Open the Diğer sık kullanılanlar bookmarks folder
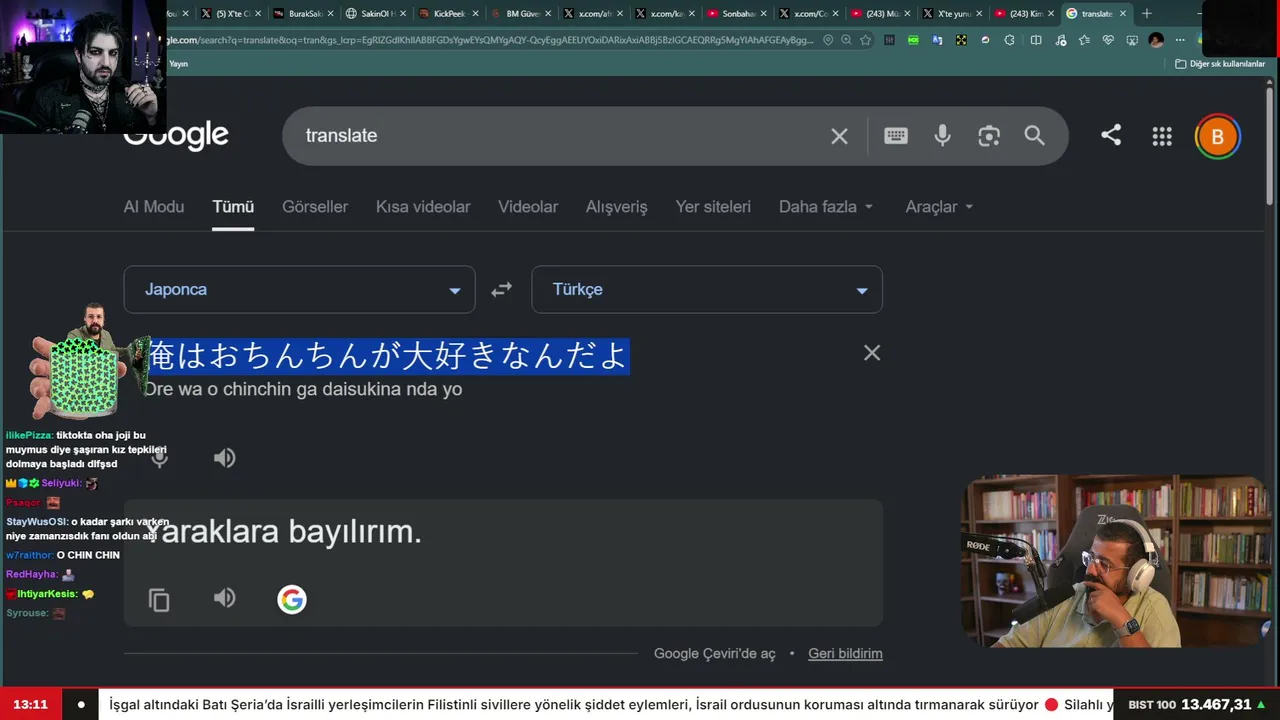This screenshot has width=1280, height=720. pos(1220,64)
